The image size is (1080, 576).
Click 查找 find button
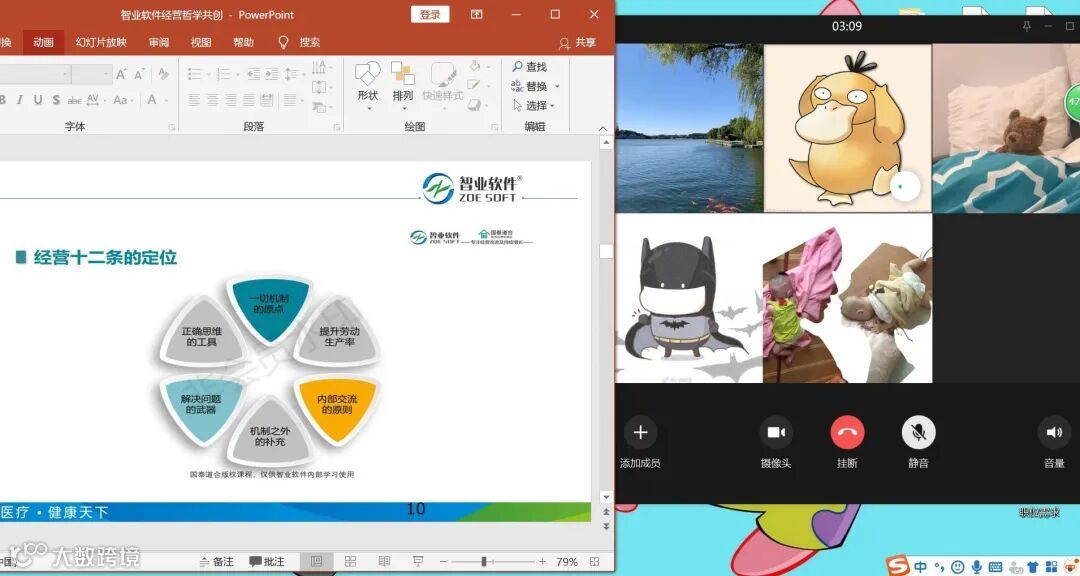click(530, 67)
